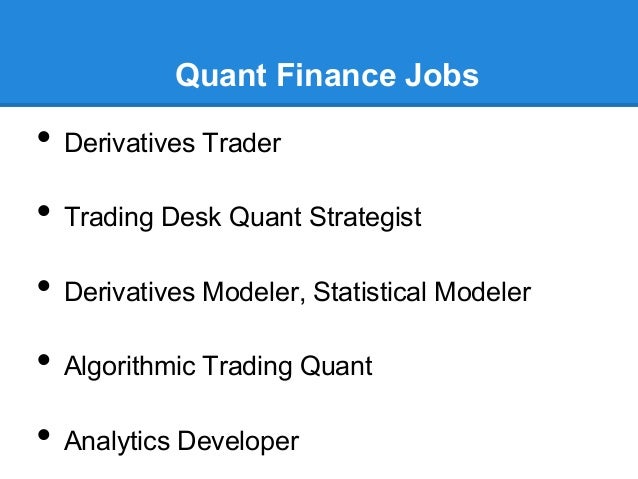Click the bullet dot beside Derivatives Trader

[x=44, y=136]
